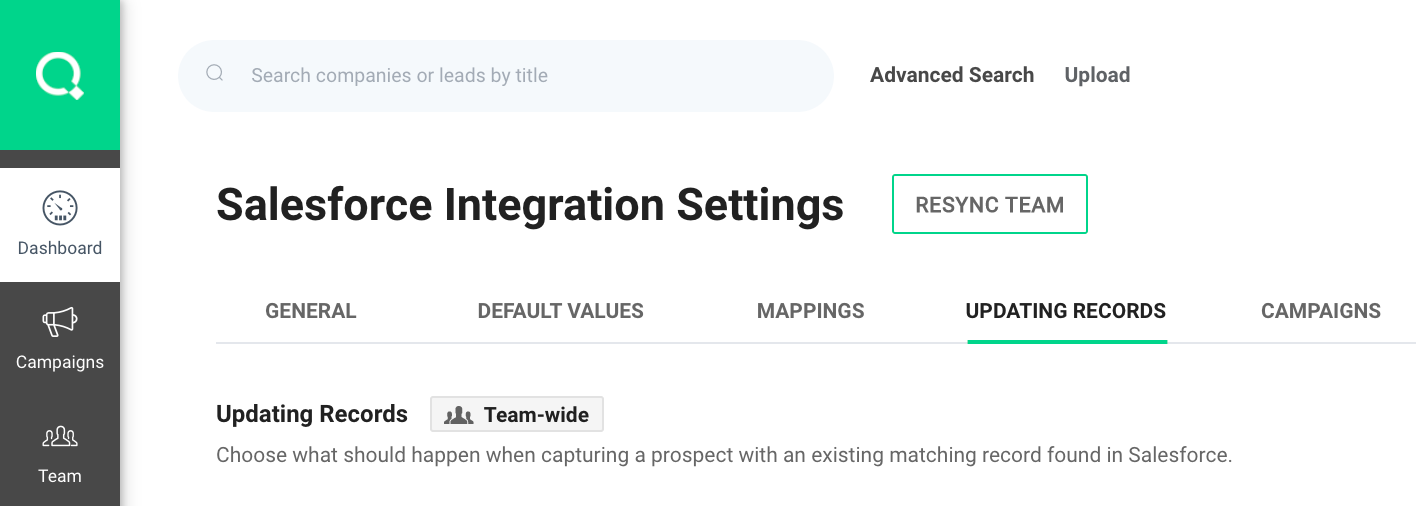The image size is (1426, 506).
Task: Open Dashboard via the gauge icon
Action: click(x=60, y=208)
